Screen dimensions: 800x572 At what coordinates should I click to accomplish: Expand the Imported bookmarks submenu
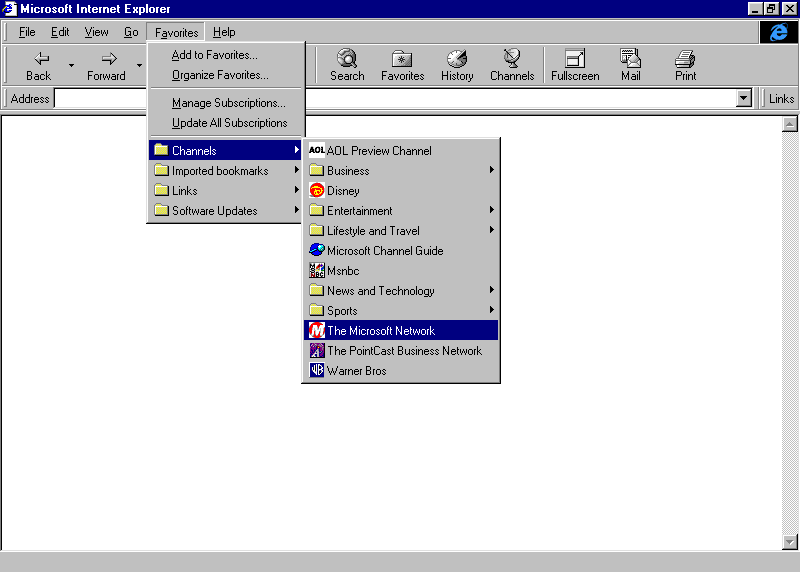coord(226,170)
